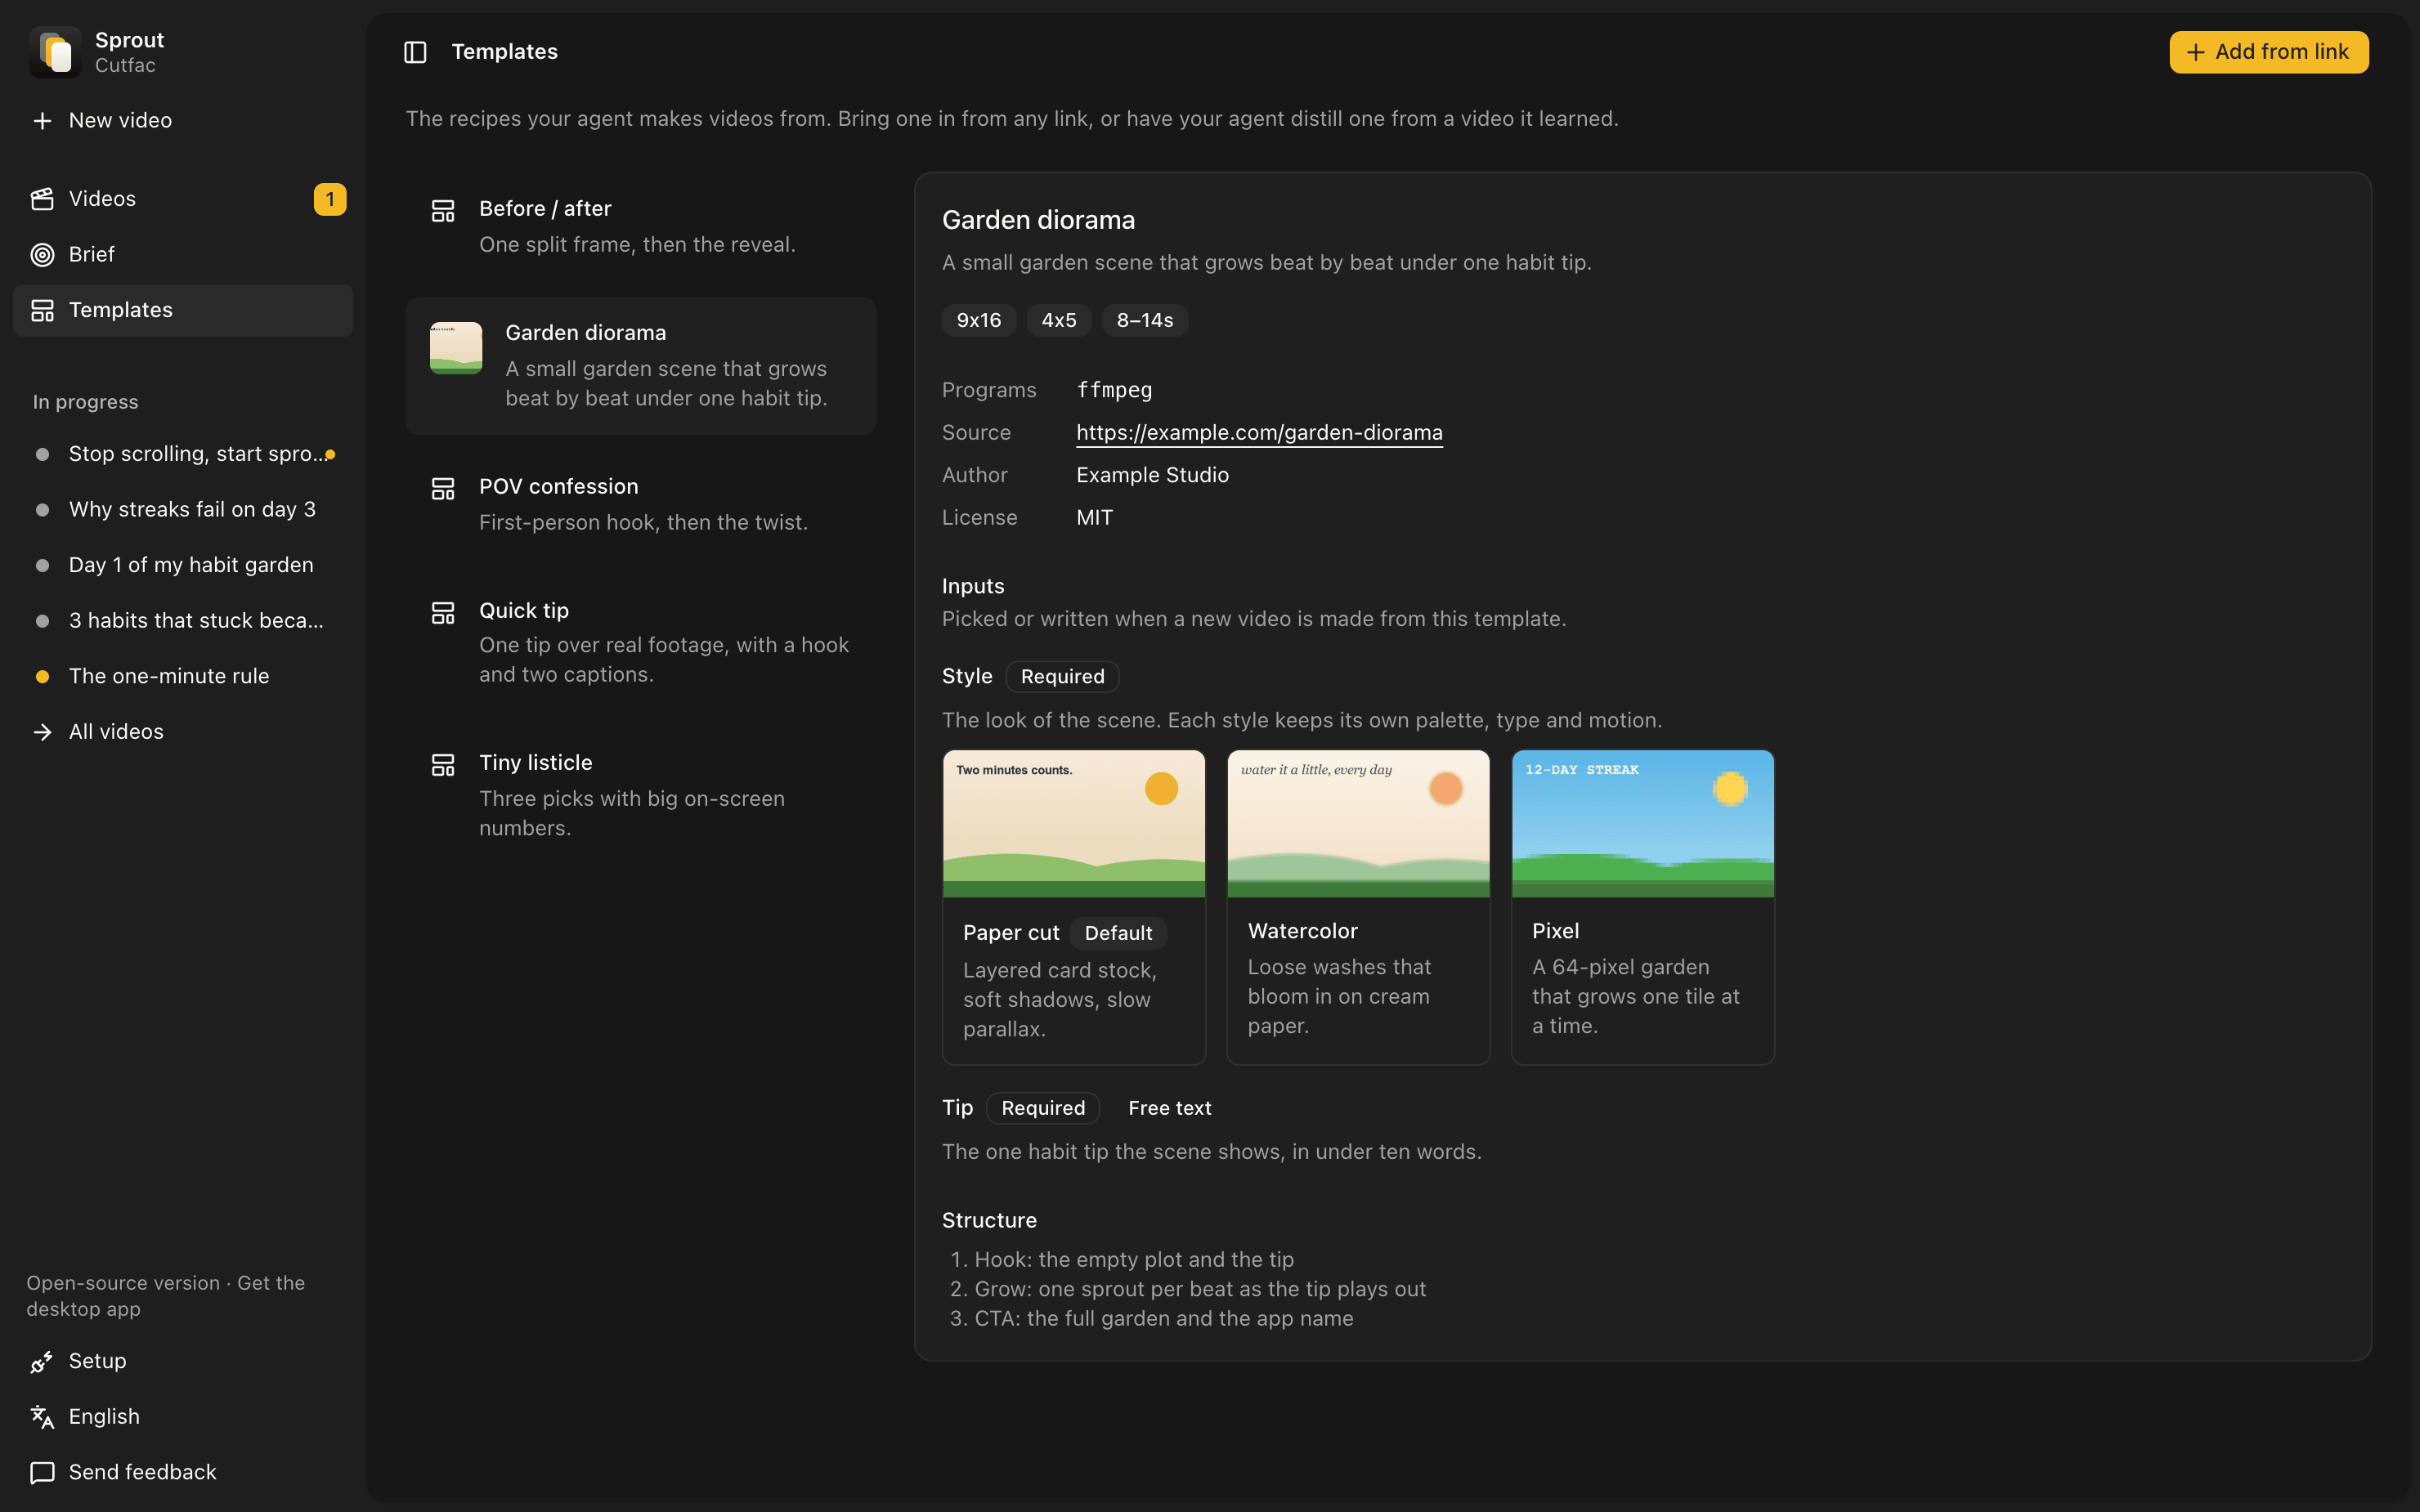The height and width of the screenshot is (1512, 2420).
Task: Open 'Why streaks fail on day 3'
Action: [x=183, y=510]
